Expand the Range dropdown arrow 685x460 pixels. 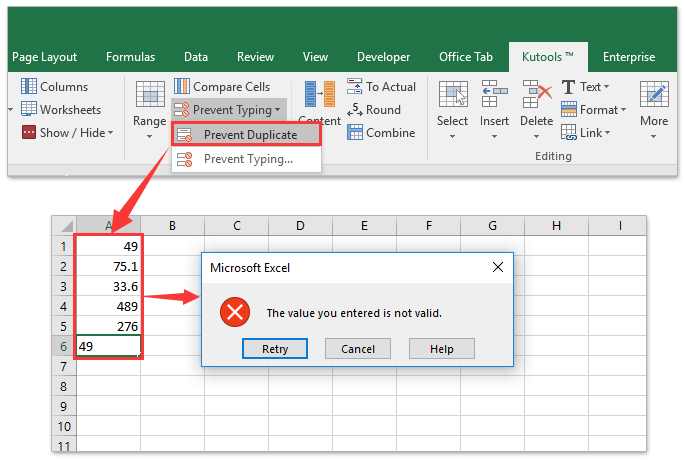coord(149,137)
